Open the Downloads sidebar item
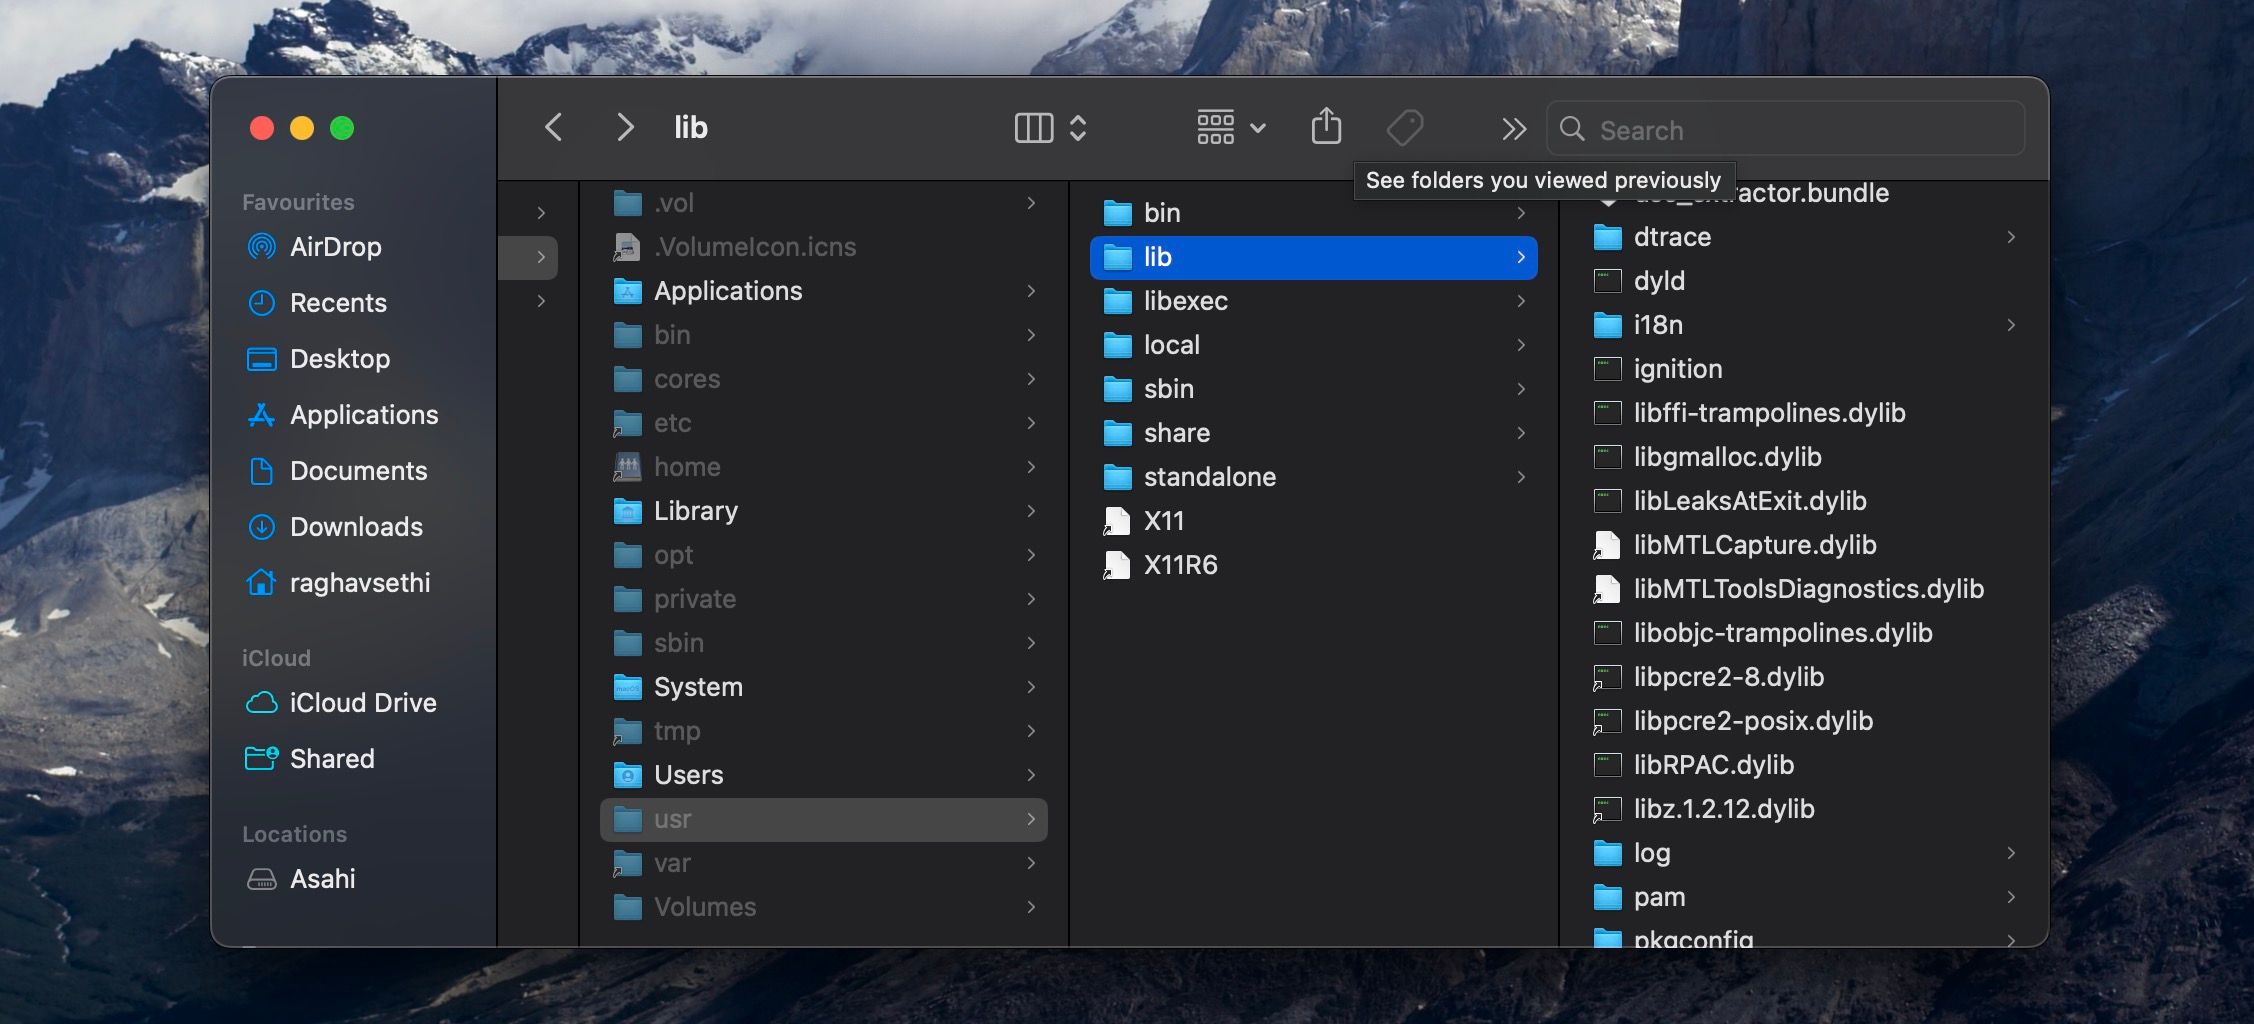2254x1024 pixels. click(x=355, y=527)
